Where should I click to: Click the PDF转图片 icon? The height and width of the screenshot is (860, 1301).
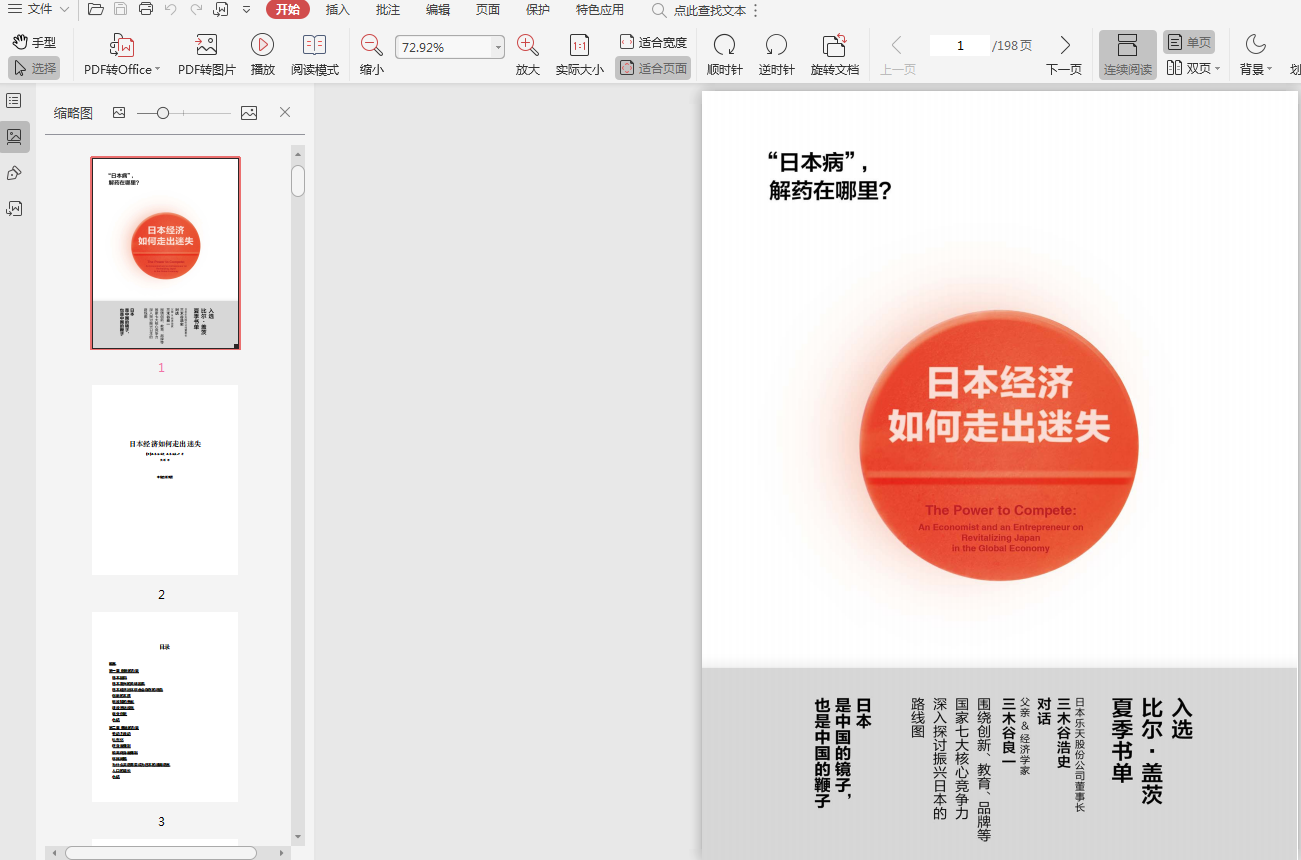click(x=206, y=46)
